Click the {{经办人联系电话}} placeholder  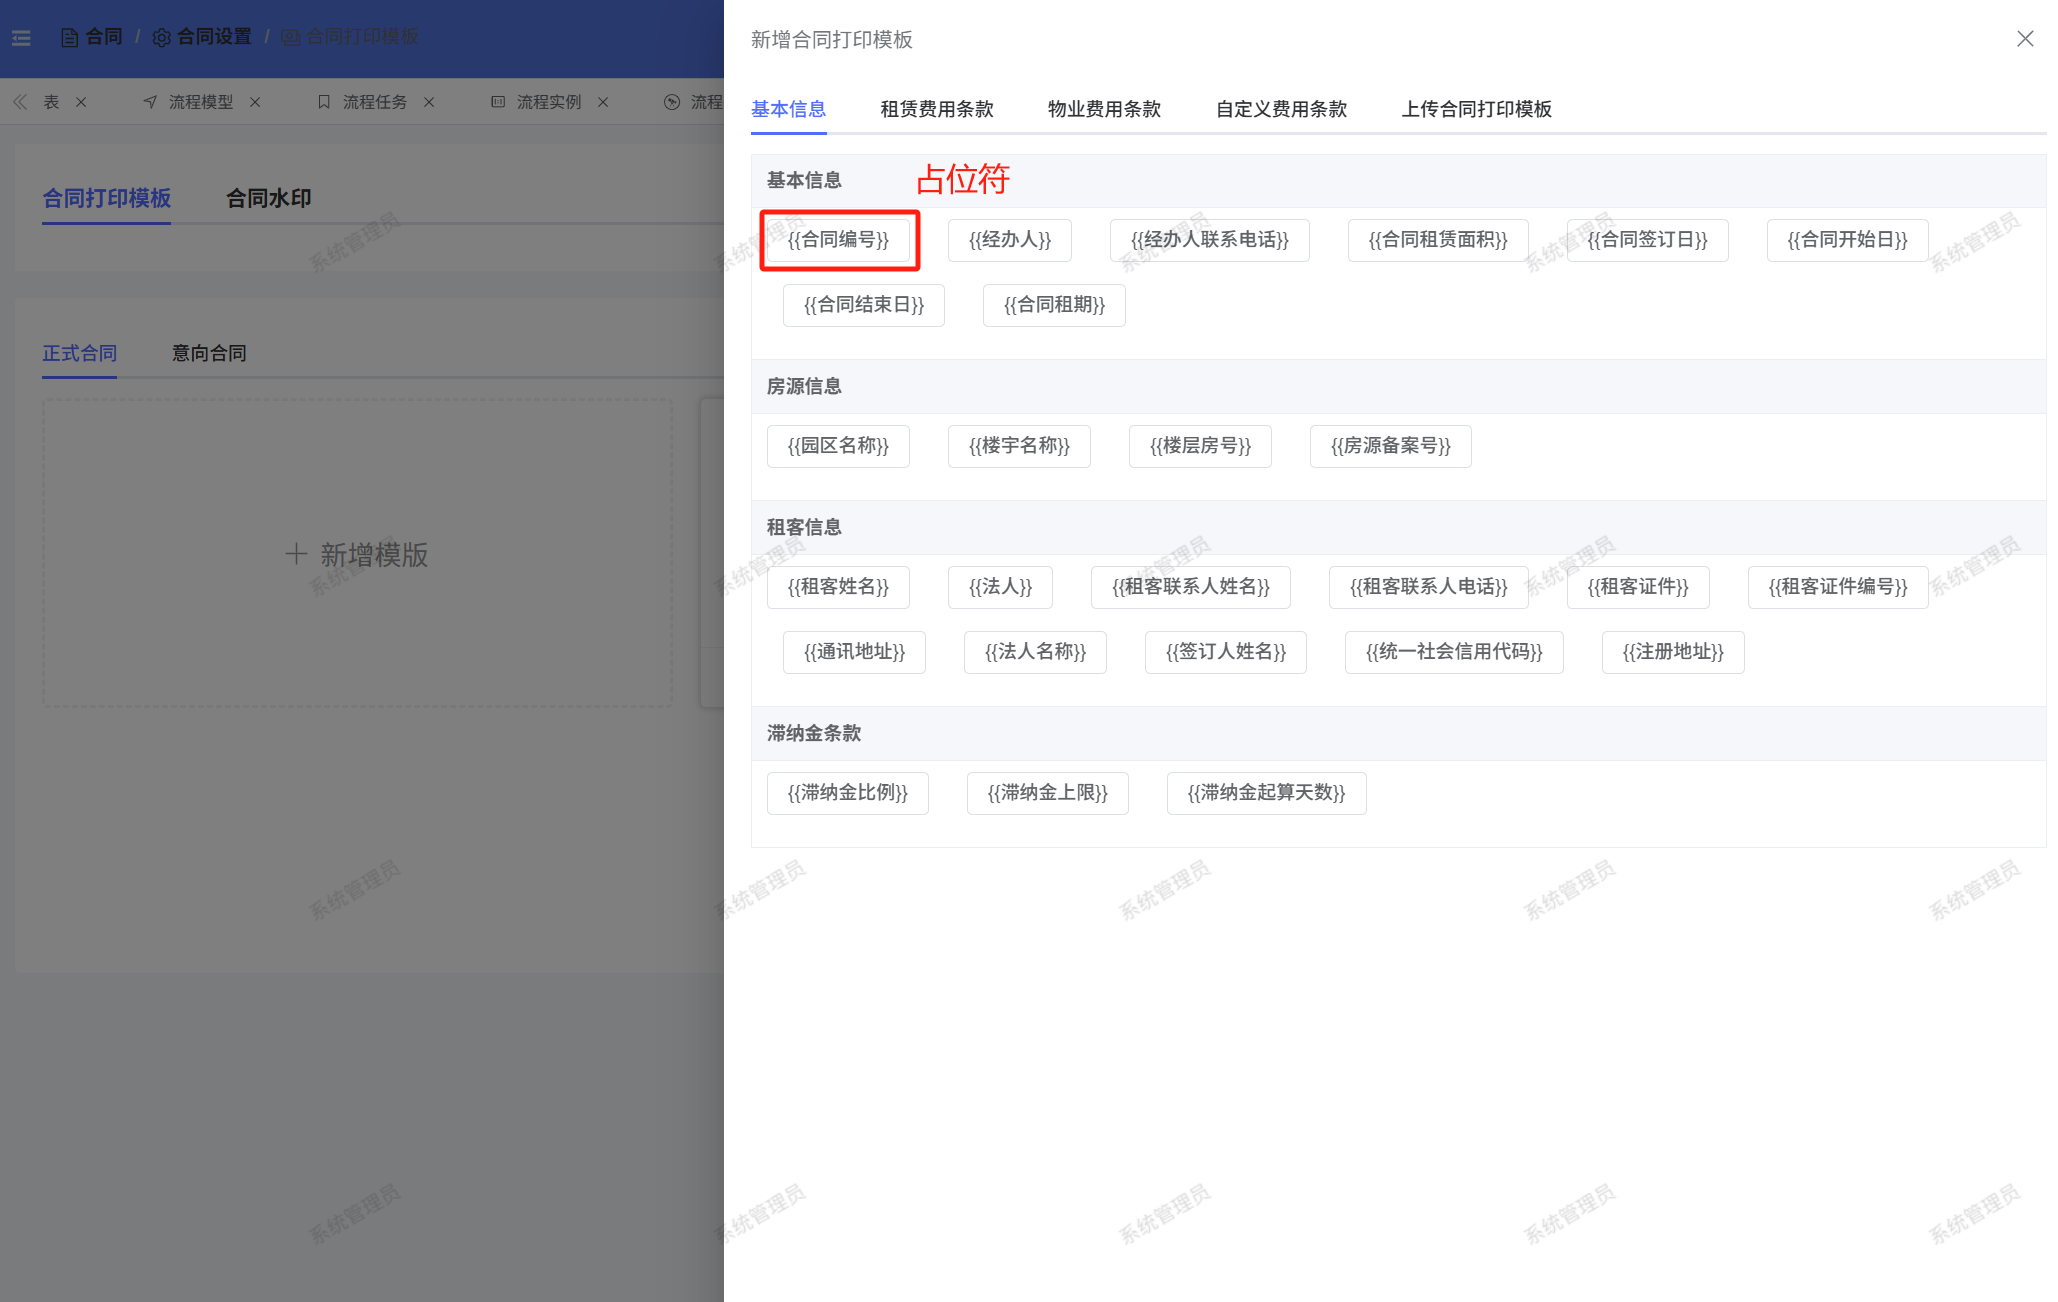pyautogui.click(x=1209, y=240)
